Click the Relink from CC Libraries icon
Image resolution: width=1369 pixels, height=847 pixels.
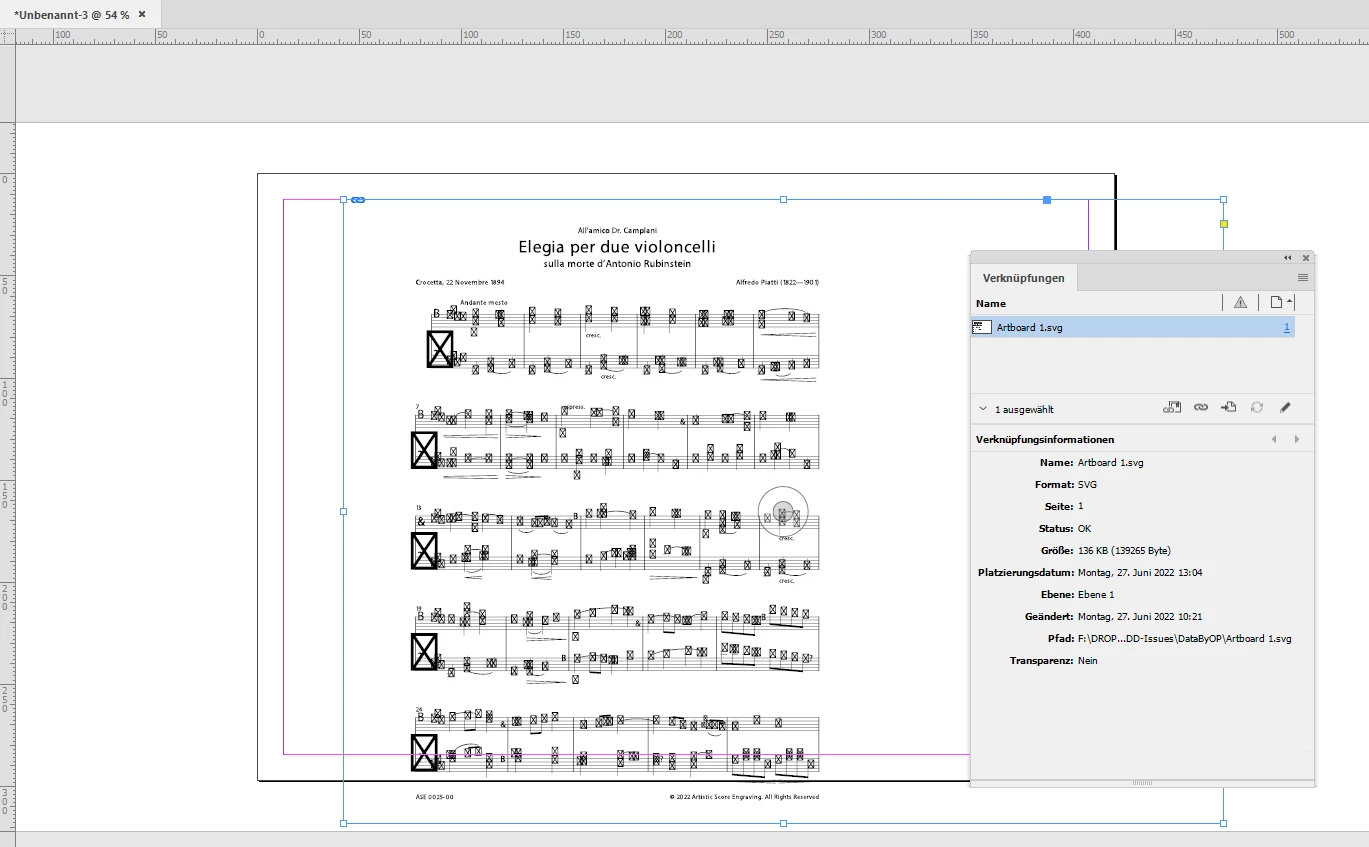click(x=1172, y=408)
